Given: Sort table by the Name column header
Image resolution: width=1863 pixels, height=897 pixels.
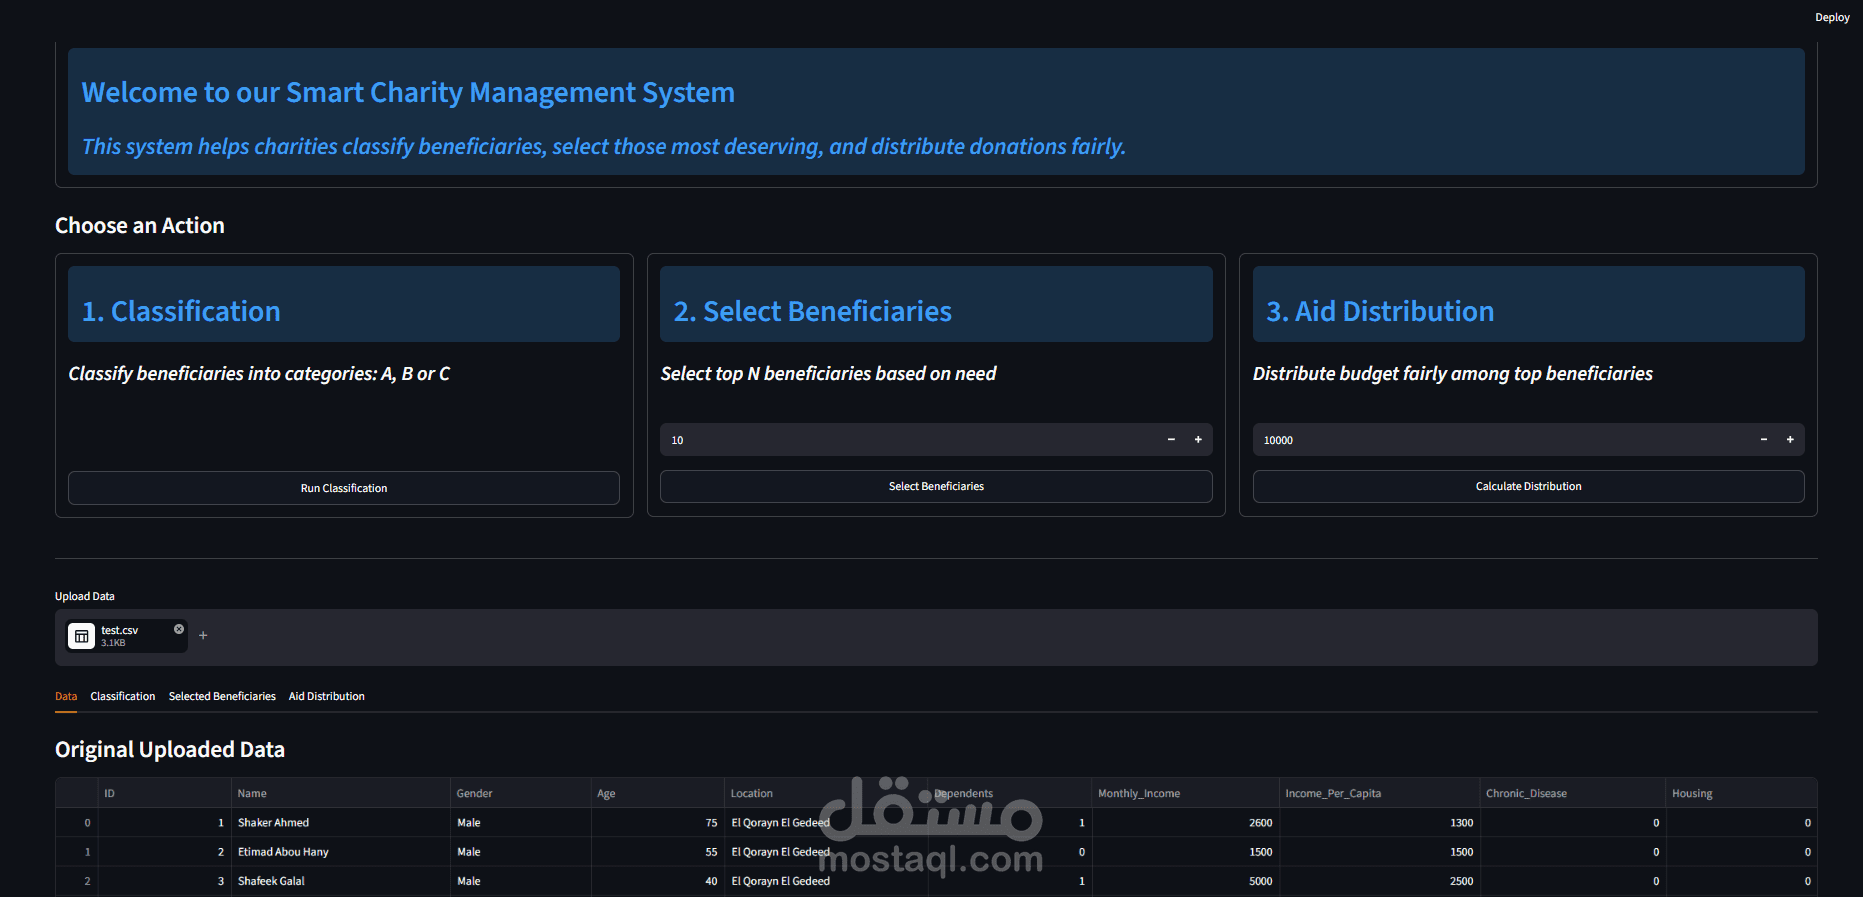Looking at the screenshot, I should click(340, 793).
